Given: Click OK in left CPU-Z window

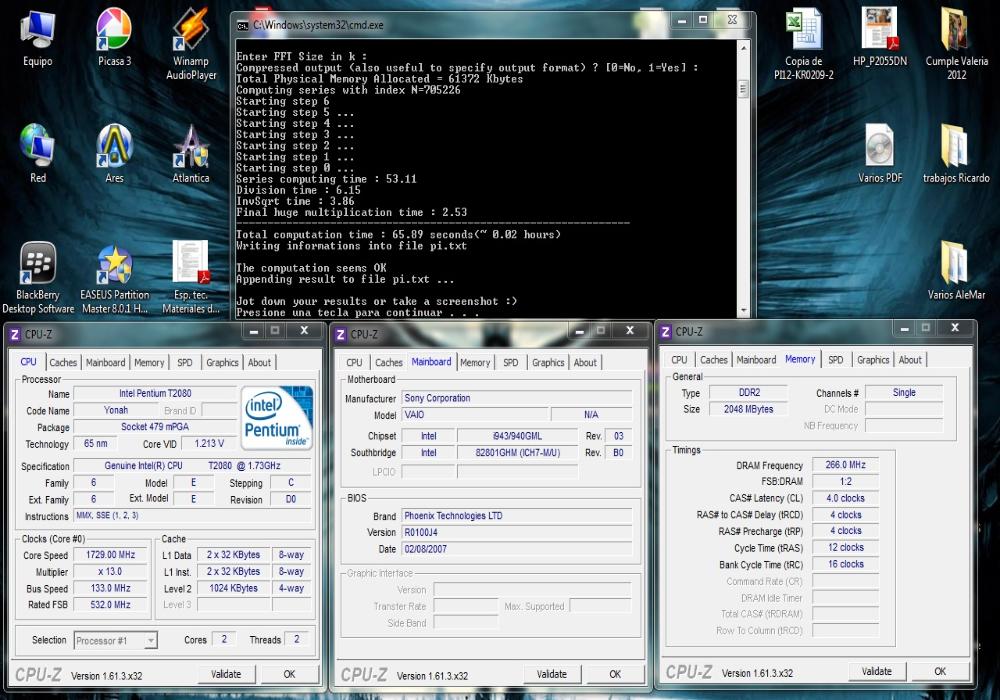Looking at the screenshot, I should click(x=289, y=674).
